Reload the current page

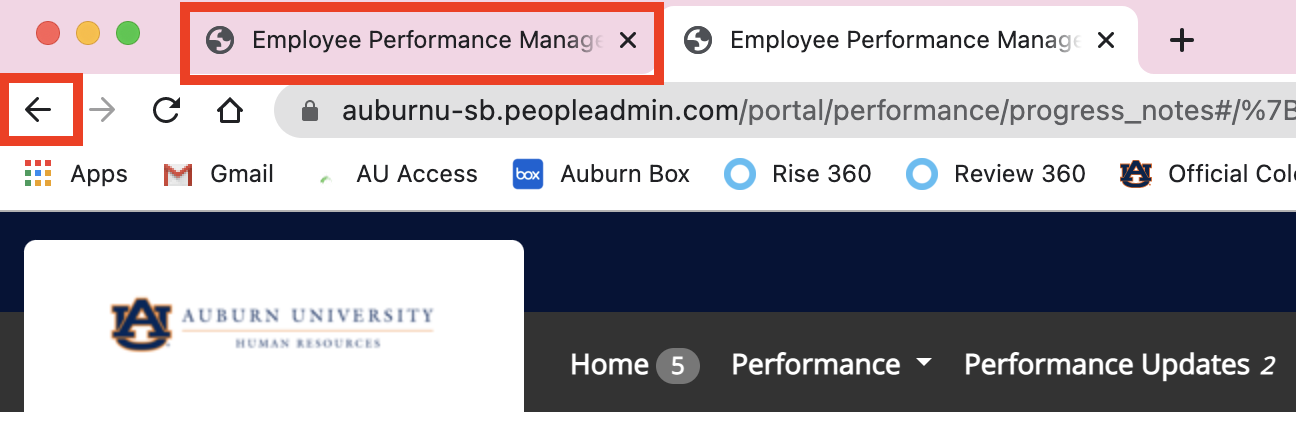click(x=166, y=110)
